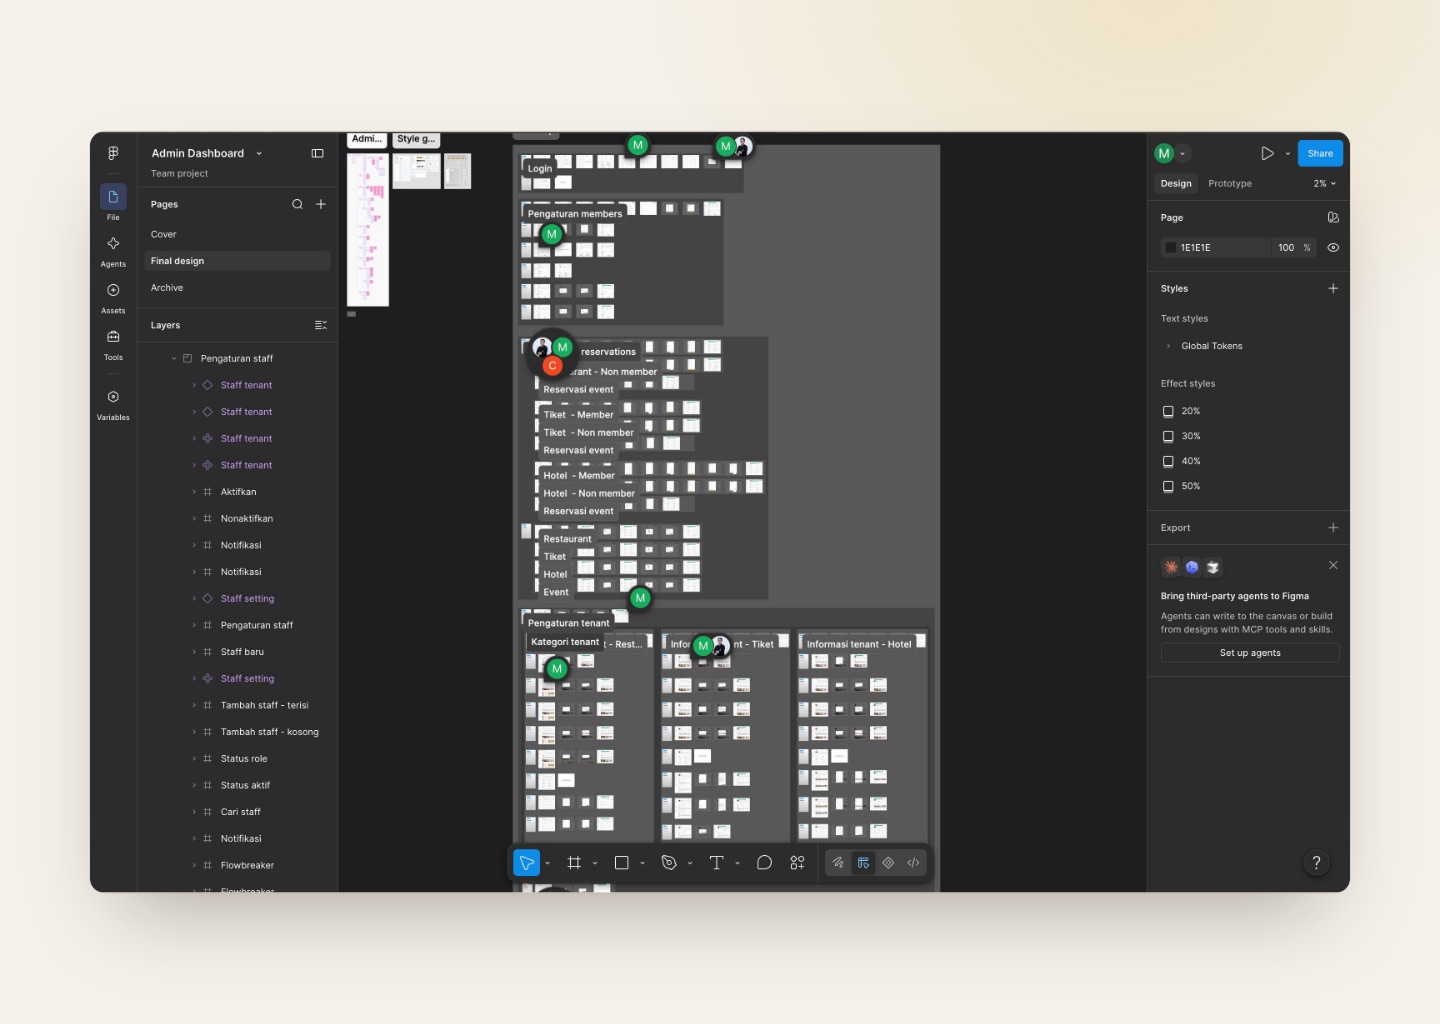Open the Actions tool in toolbar
This screenshot has width=1440, height=1024.
797,863
